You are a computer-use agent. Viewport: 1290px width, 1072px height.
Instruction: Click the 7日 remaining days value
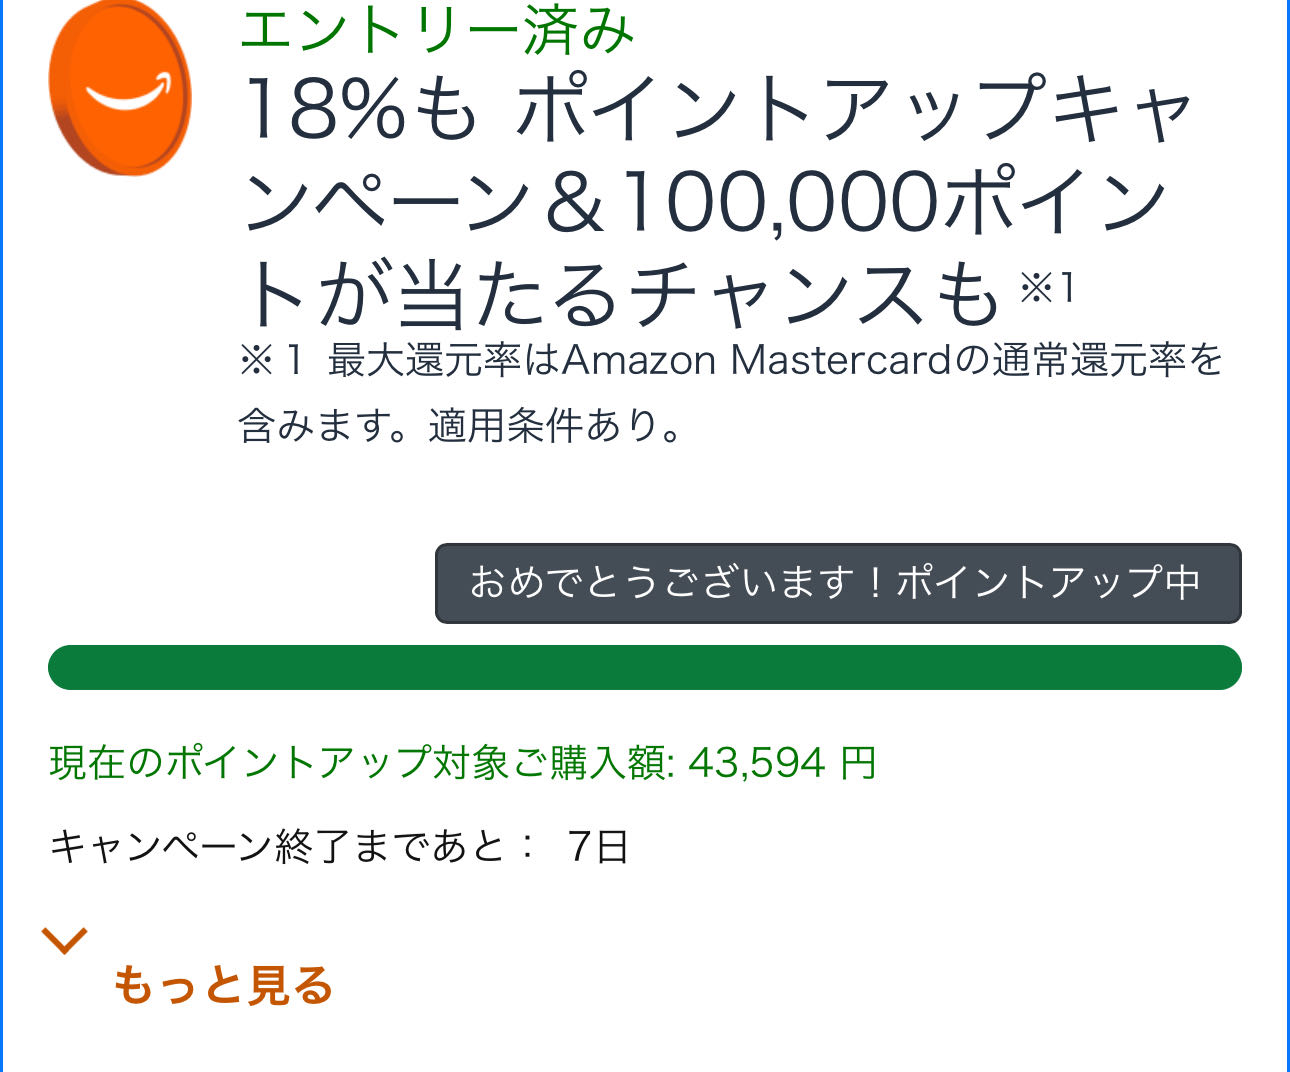click(597, 847)
